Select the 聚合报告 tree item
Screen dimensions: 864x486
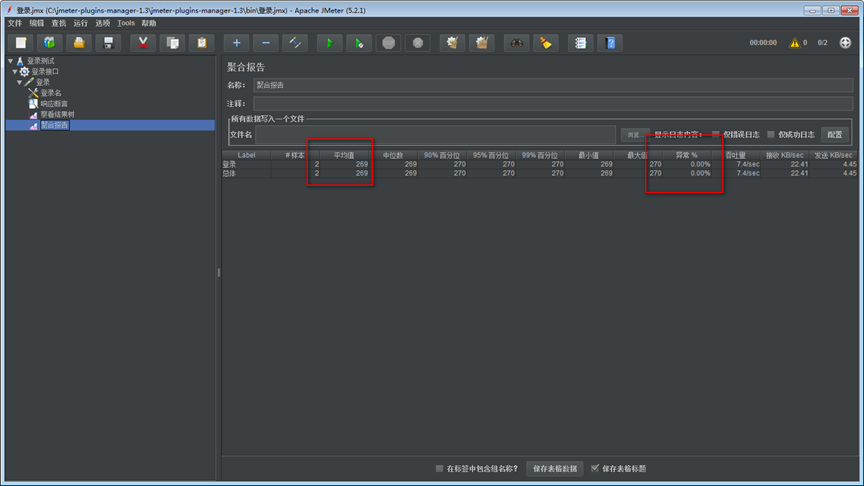click(55, 125)
